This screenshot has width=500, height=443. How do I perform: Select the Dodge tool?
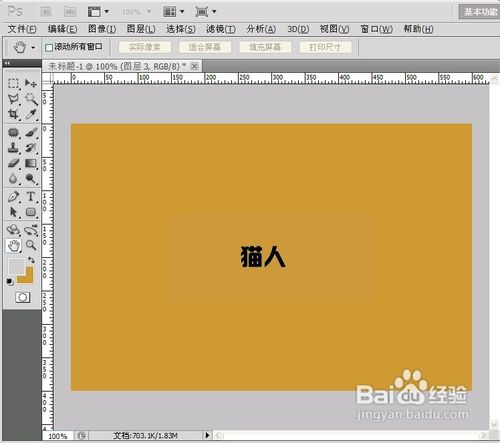31,179
